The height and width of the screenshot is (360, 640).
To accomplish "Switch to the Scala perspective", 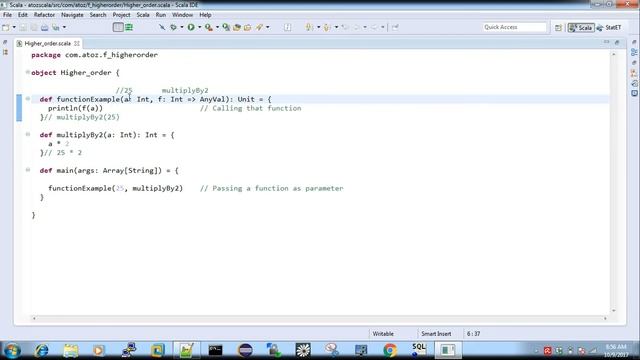I will [581, 27].
